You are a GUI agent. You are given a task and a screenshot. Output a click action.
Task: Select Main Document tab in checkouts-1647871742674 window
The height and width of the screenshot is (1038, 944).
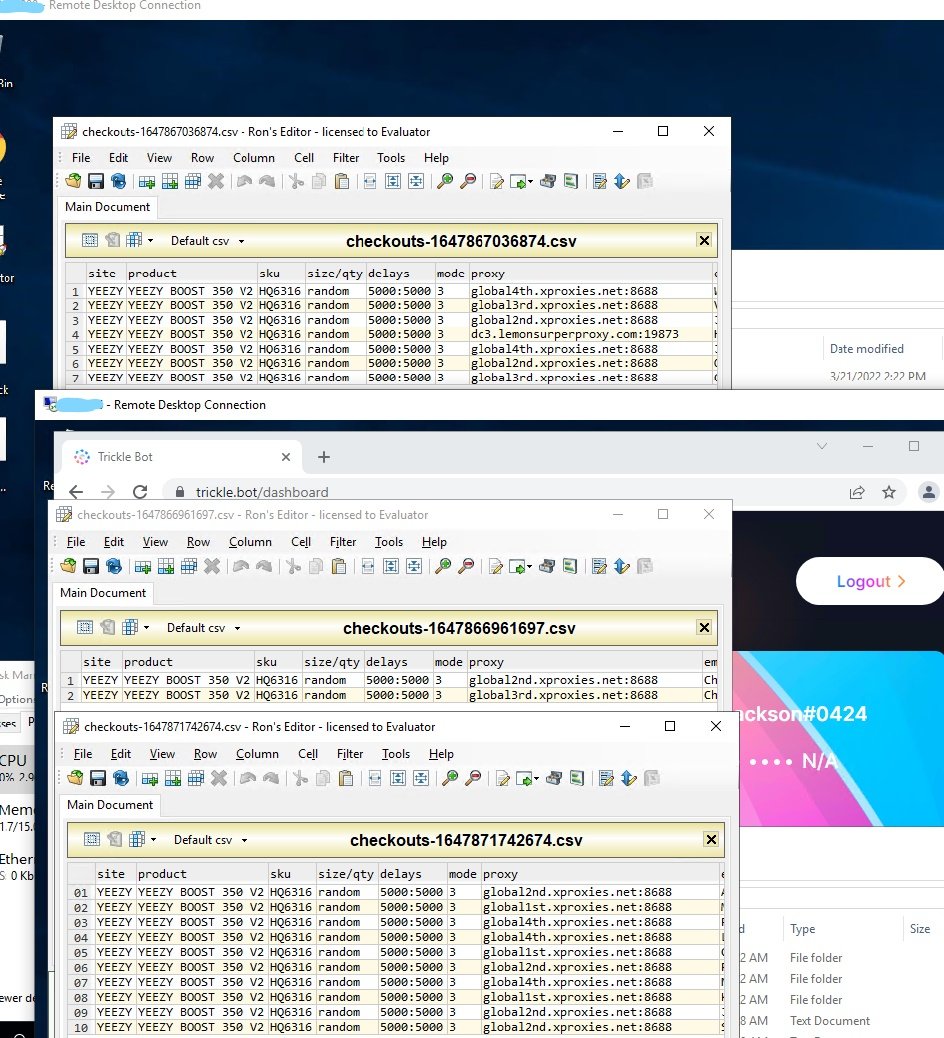click(x=110, y=804)
